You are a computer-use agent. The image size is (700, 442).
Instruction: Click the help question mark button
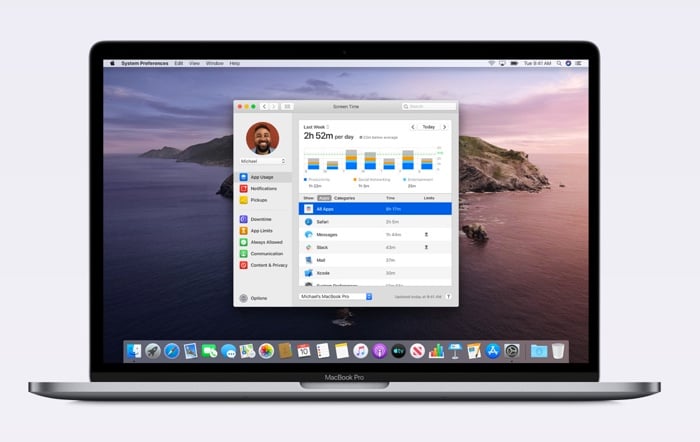tap(448, 296)
